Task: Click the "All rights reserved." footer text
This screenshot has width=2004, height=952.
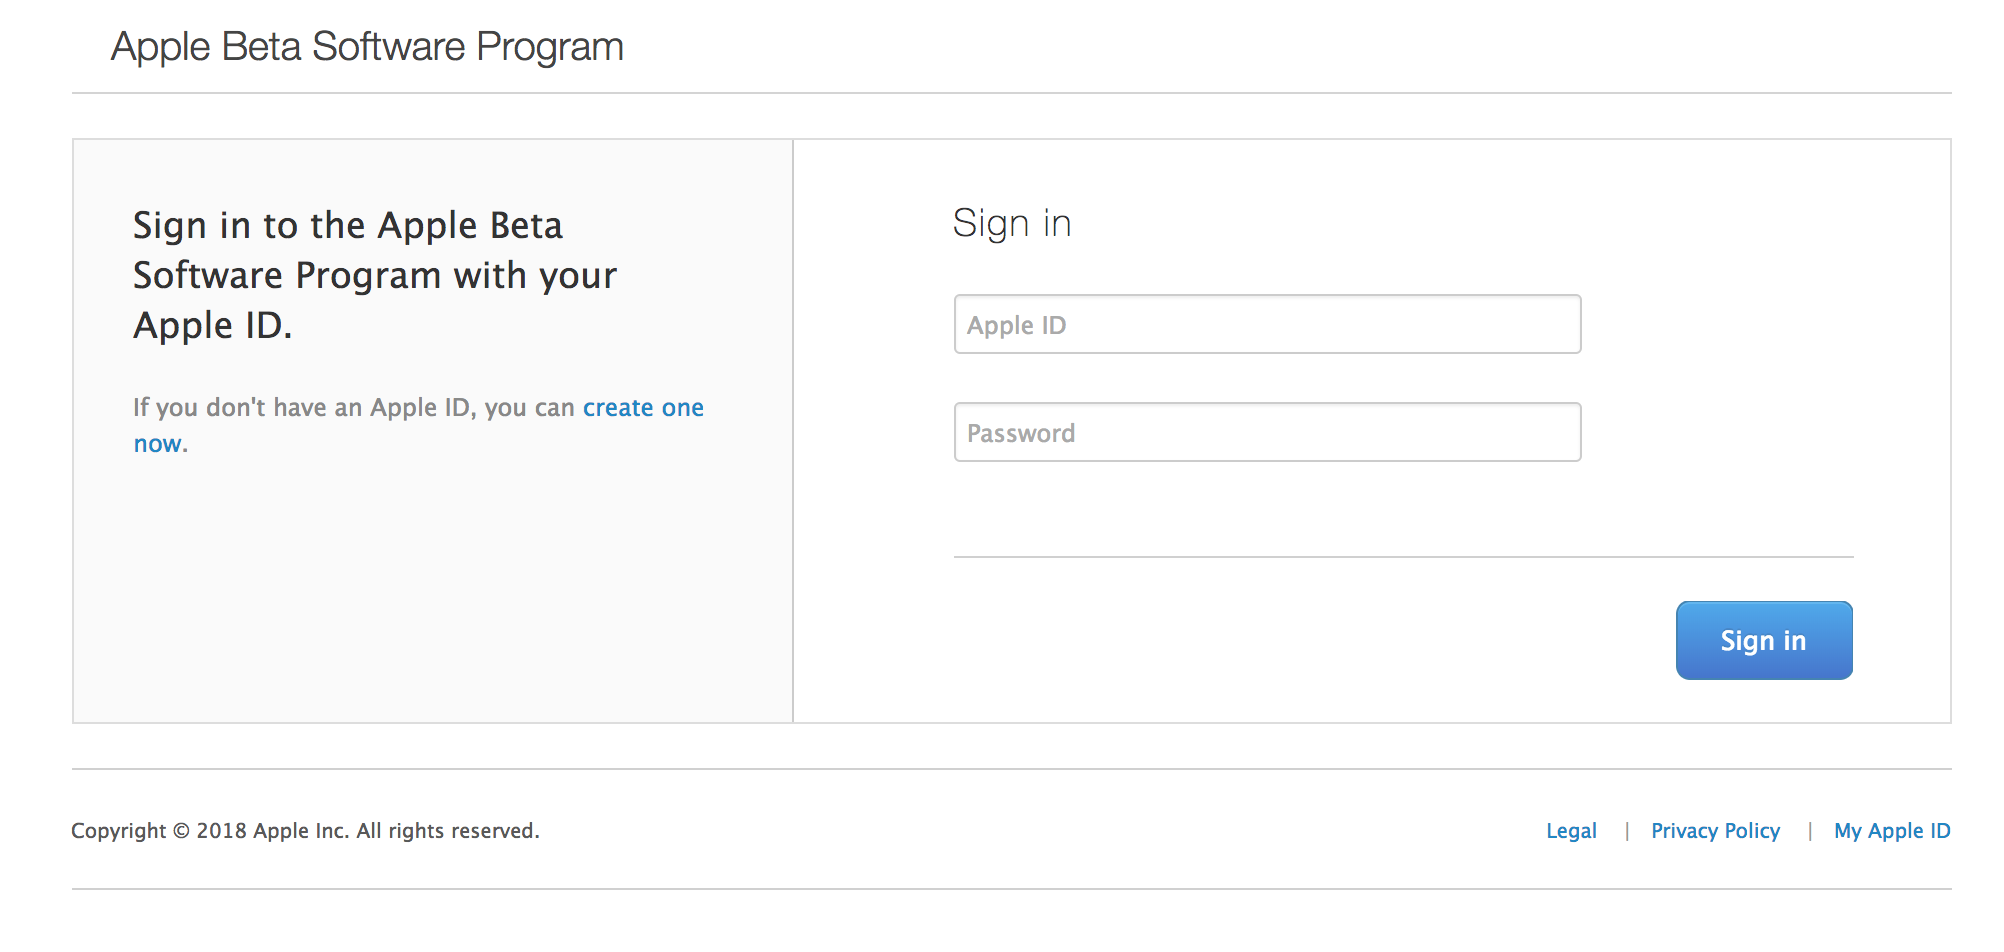Action: tap(448, 831)
